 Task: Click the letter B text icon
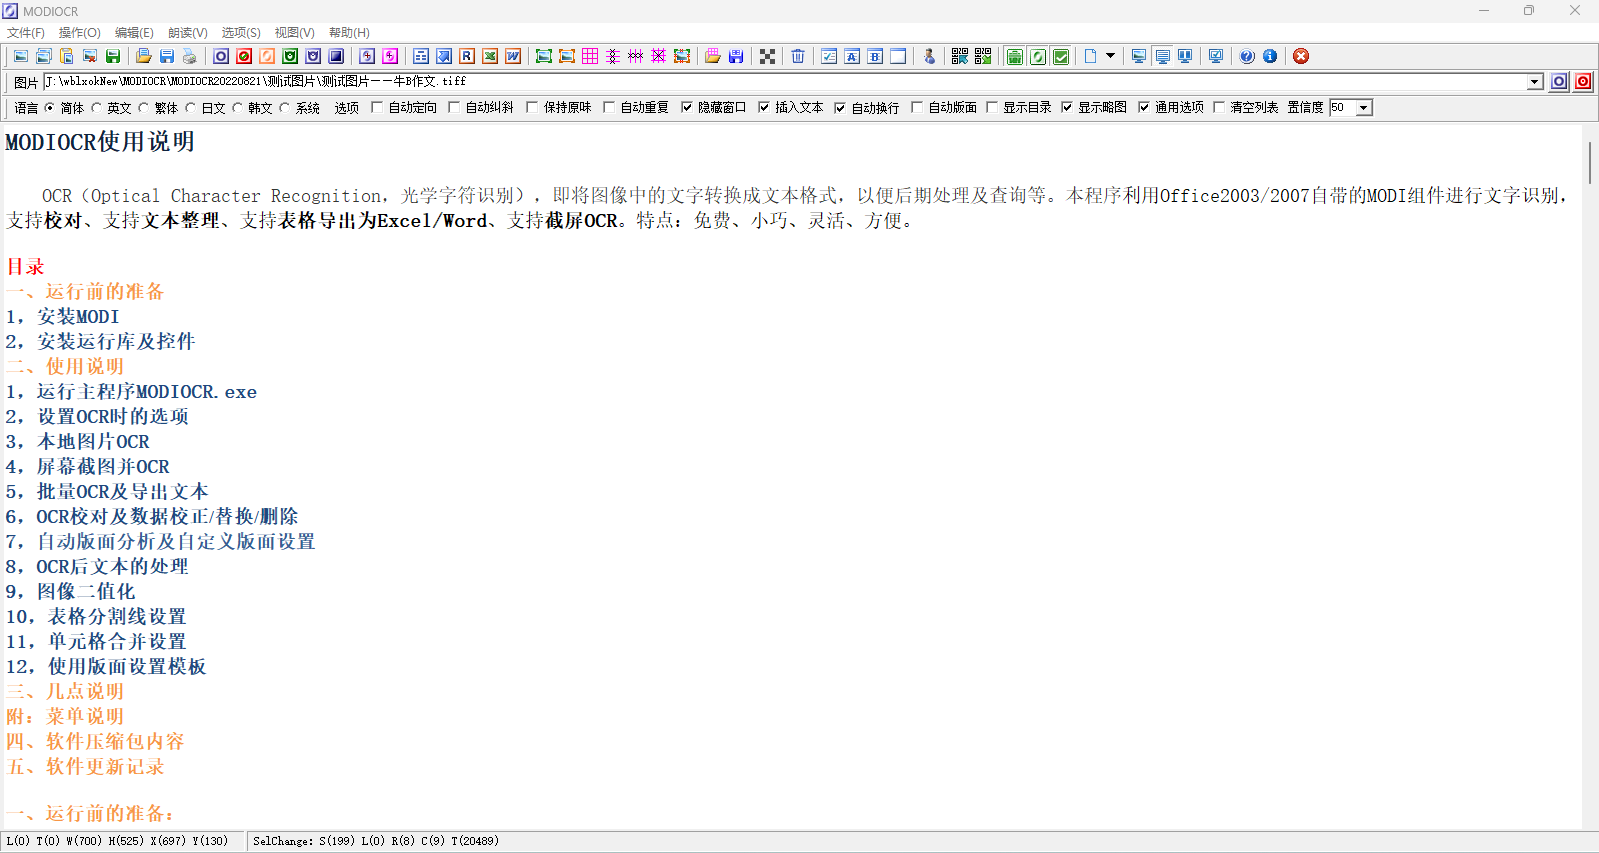[875, 56]
